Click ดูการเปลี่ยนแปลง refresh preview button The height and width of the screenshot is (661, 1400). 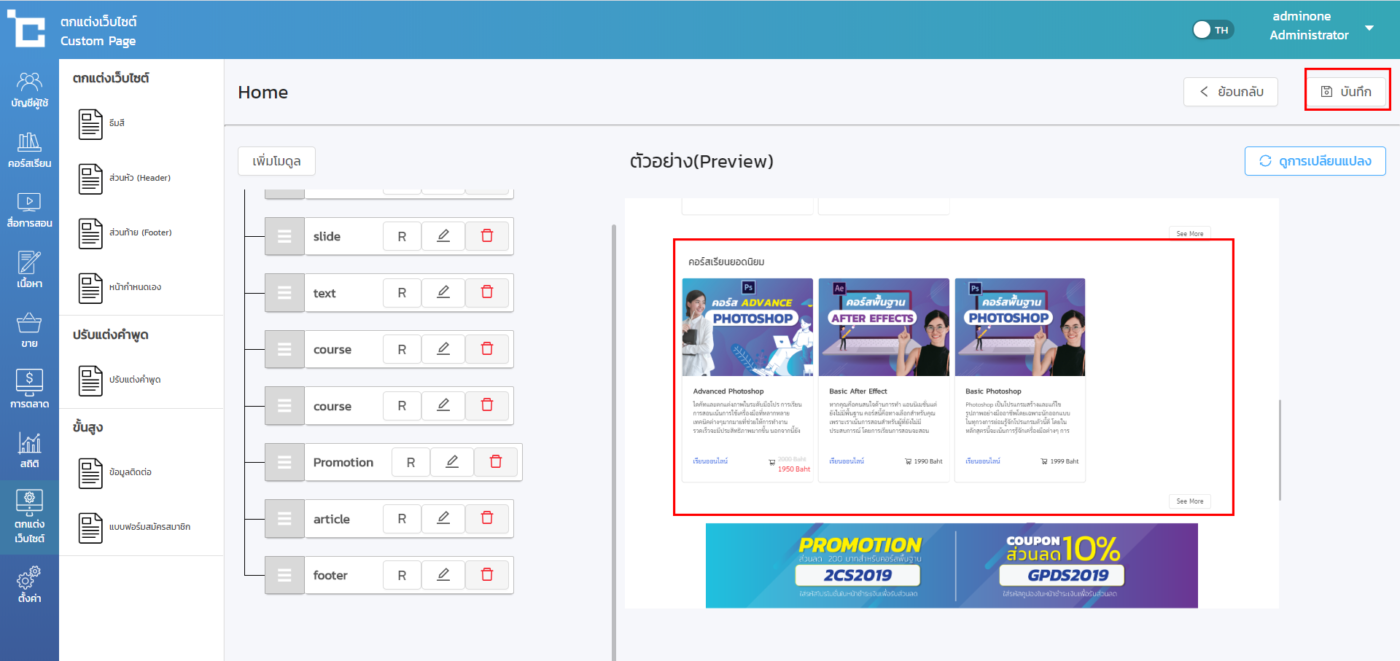click(x=1315, y=161)
